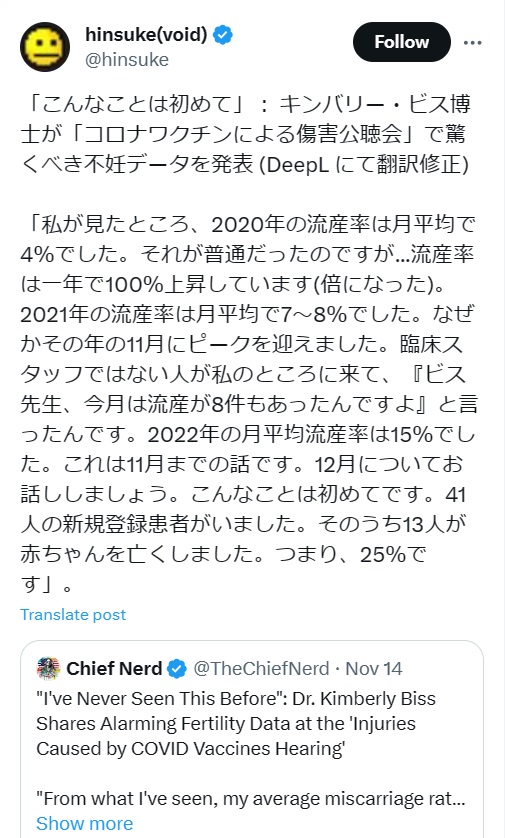Click the yellow smiley profile avatar
Viewport: 505px width, 838px height.
45,47
